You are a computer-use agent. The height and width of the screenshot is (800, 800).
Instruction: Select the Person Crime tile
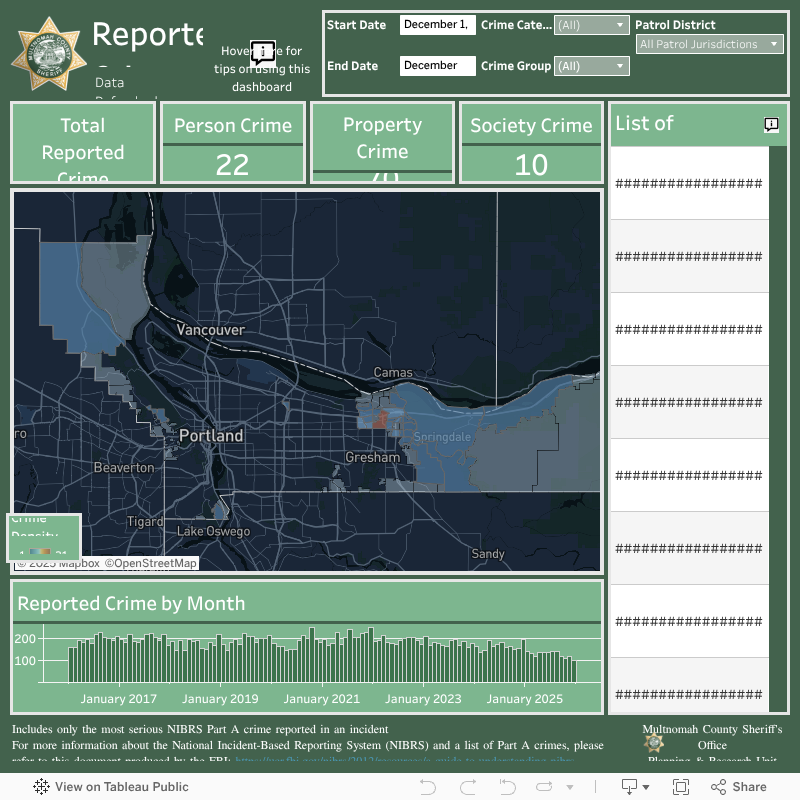pyautogui.click(x=232, y=142)
